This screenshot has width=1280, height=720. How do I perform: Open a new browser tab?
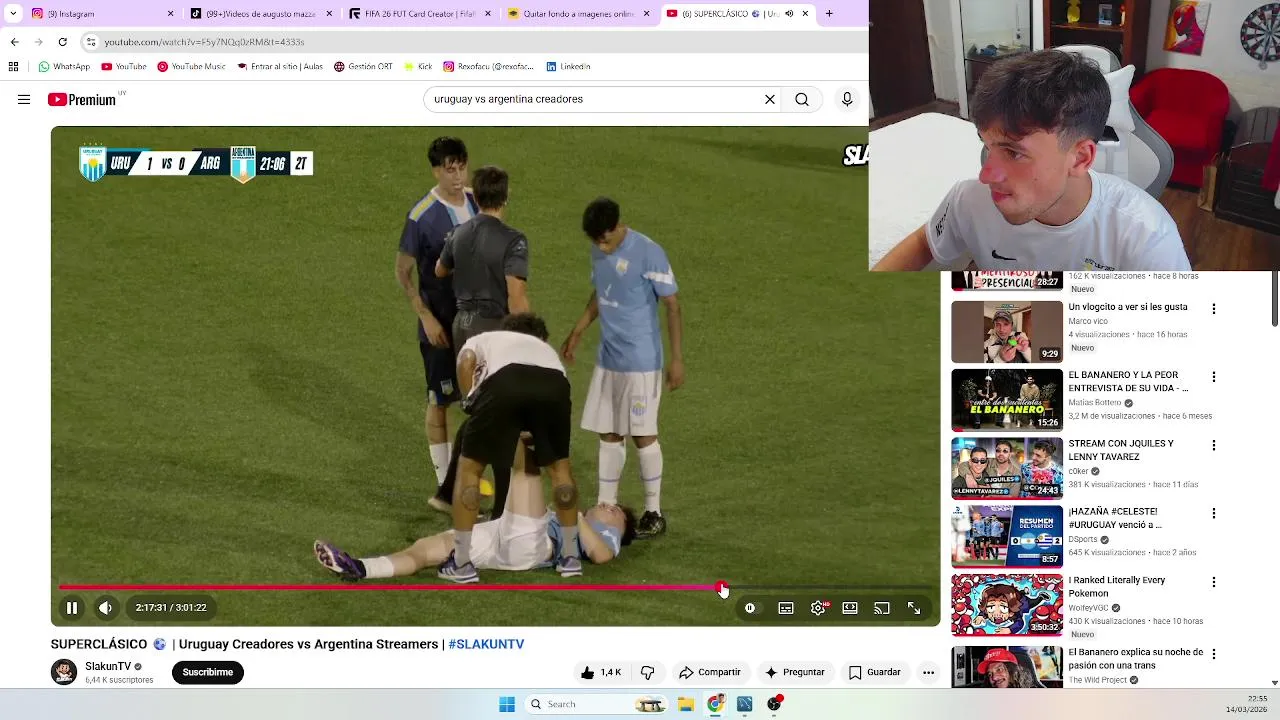coord(829,14)
